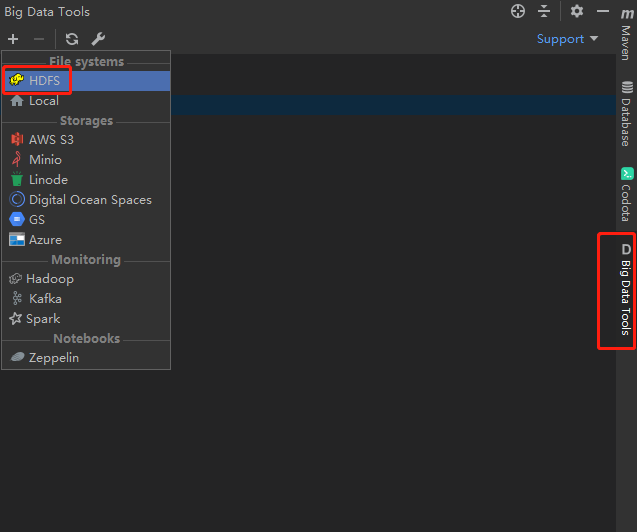The width and height of the screenshot is (637, 532).
Task: Open the Codota tool window tab
Action: (627, 195)
